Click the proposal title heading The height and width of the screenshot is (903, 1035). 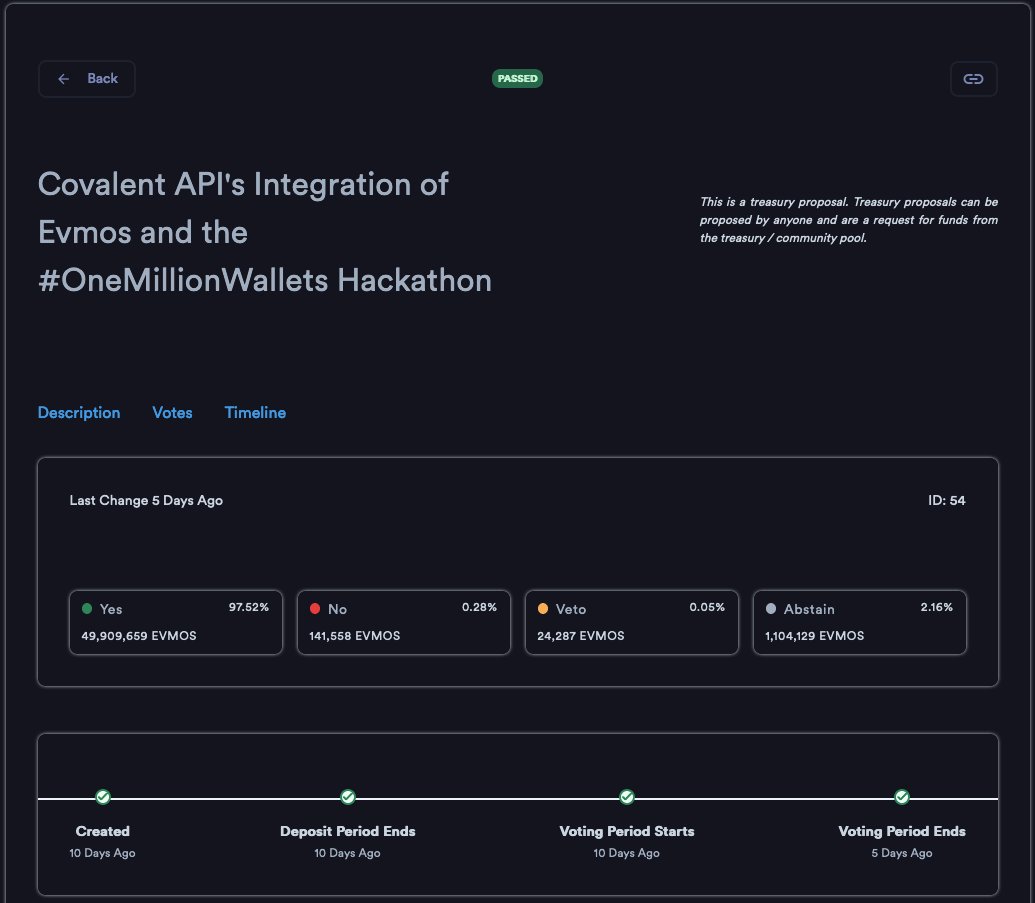pos(265,232)
